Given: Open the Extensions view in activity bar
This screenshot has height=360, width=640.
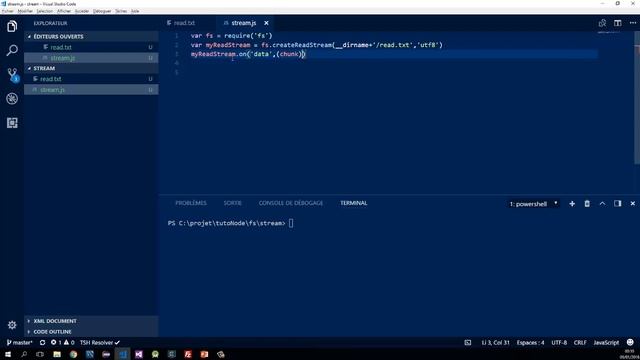Looking at the screenshot, I should (12, 123).
